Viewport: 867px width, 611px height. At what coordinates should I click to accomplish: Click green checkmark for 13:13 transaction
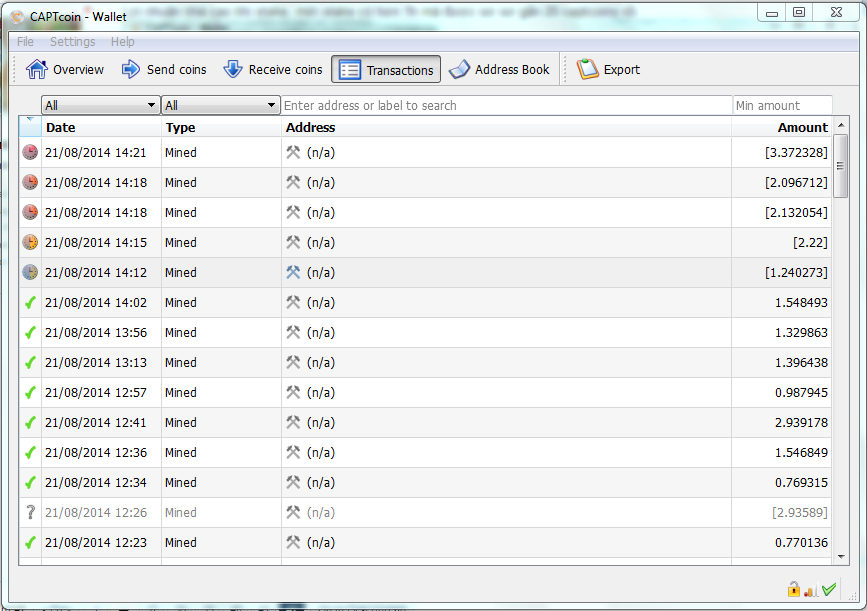coord(30,362)
